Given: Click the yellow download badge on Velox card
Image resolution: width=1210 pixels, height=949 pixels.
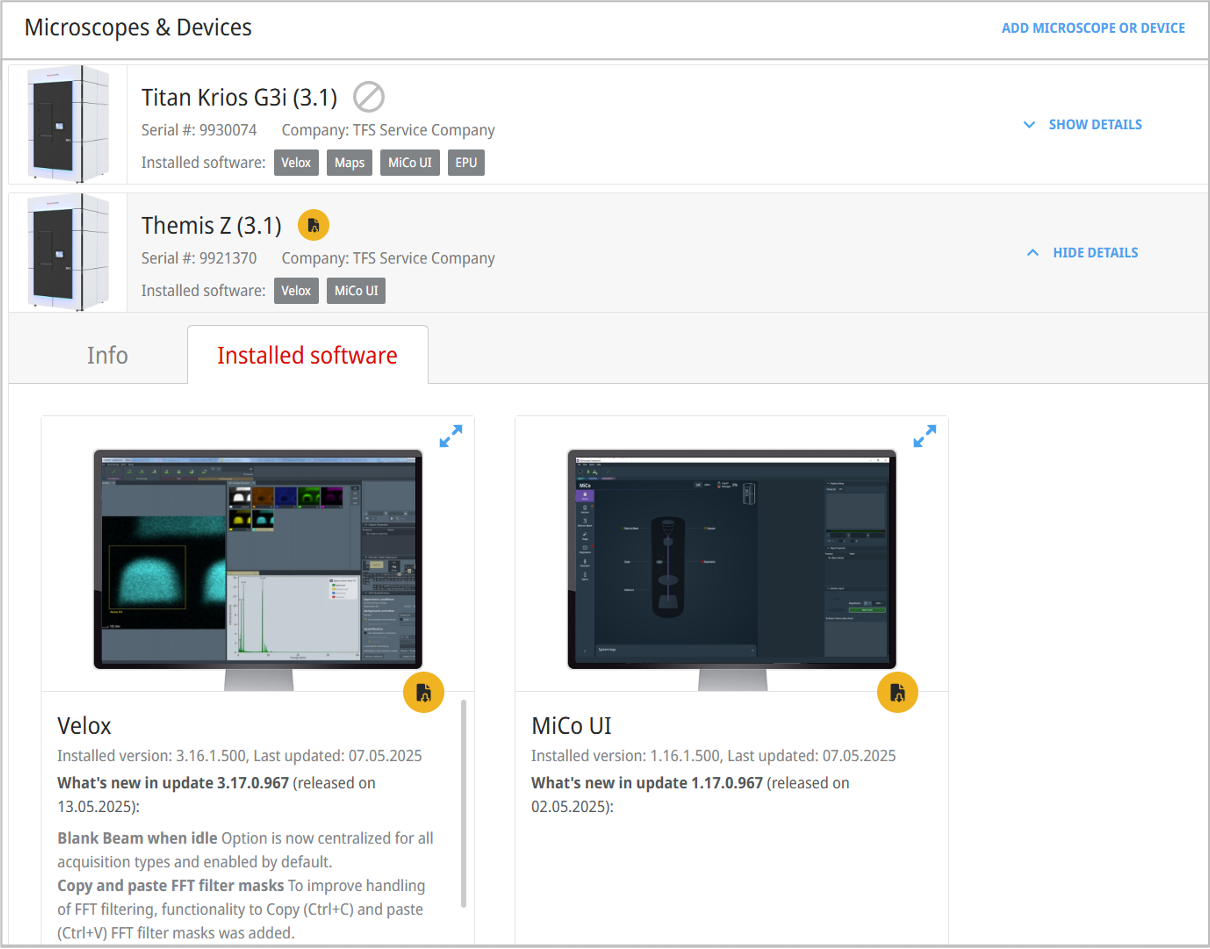Looking at the screenshot, I should click(x=424, y=692).
